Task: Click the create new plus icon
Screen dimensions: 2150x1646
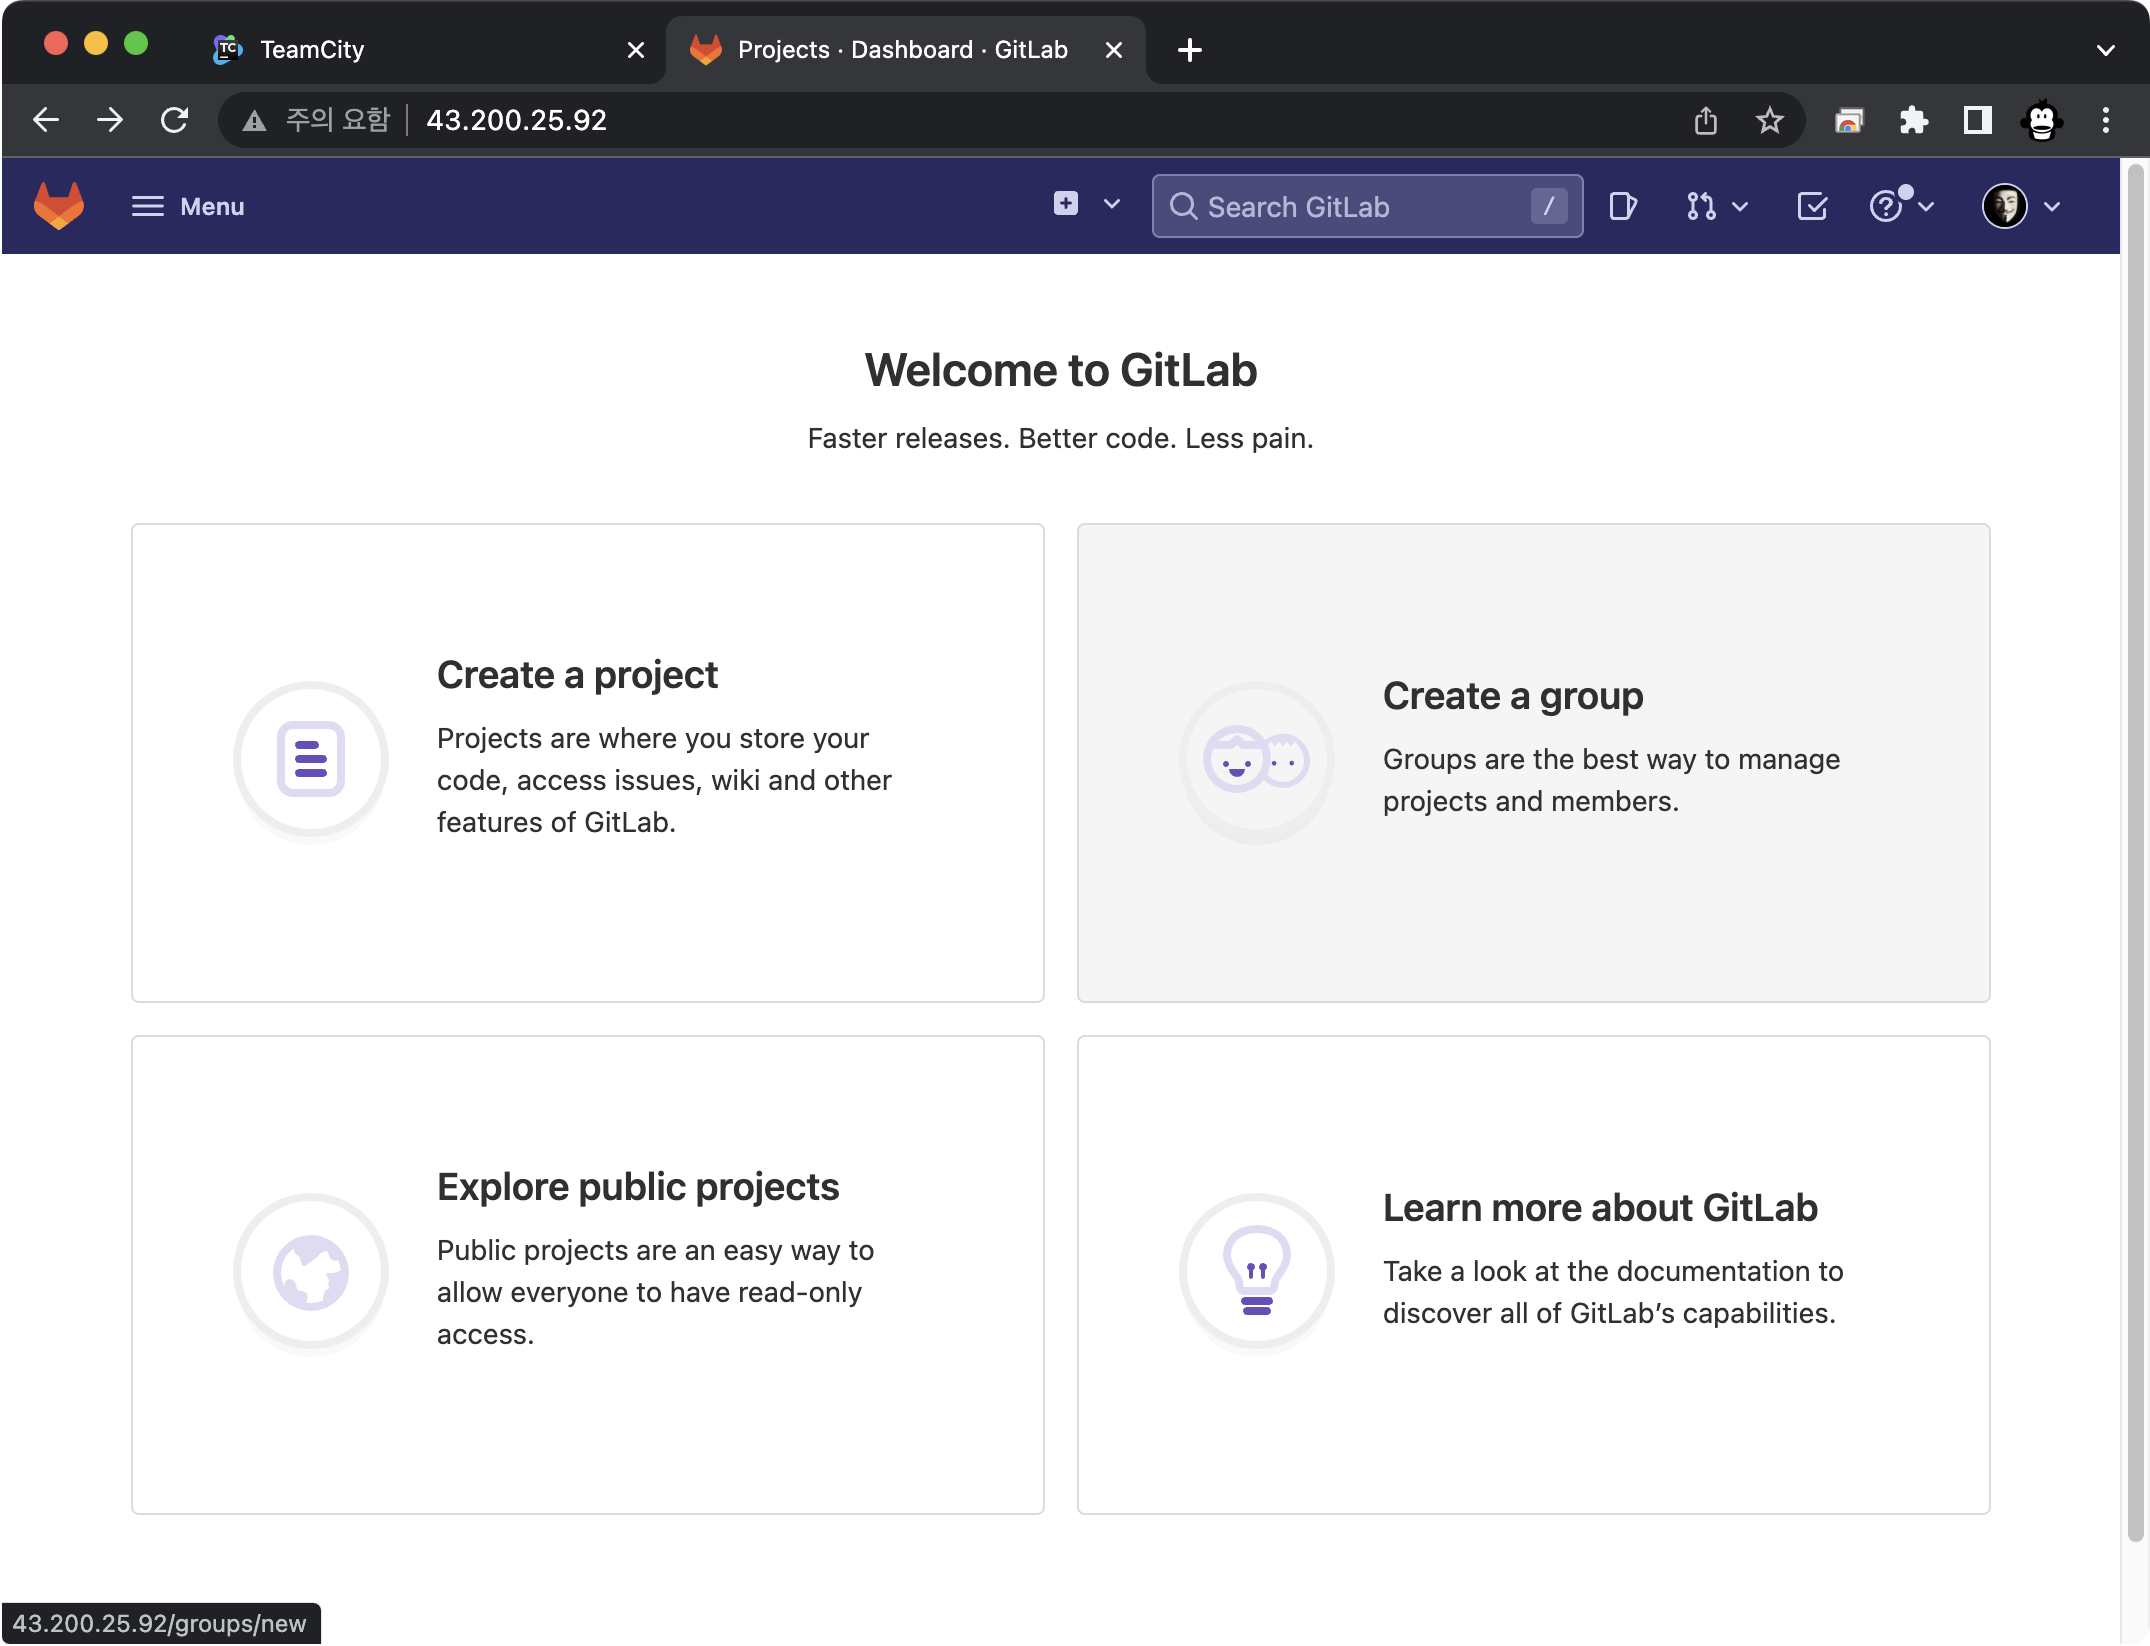Action: coord(1066,204)
